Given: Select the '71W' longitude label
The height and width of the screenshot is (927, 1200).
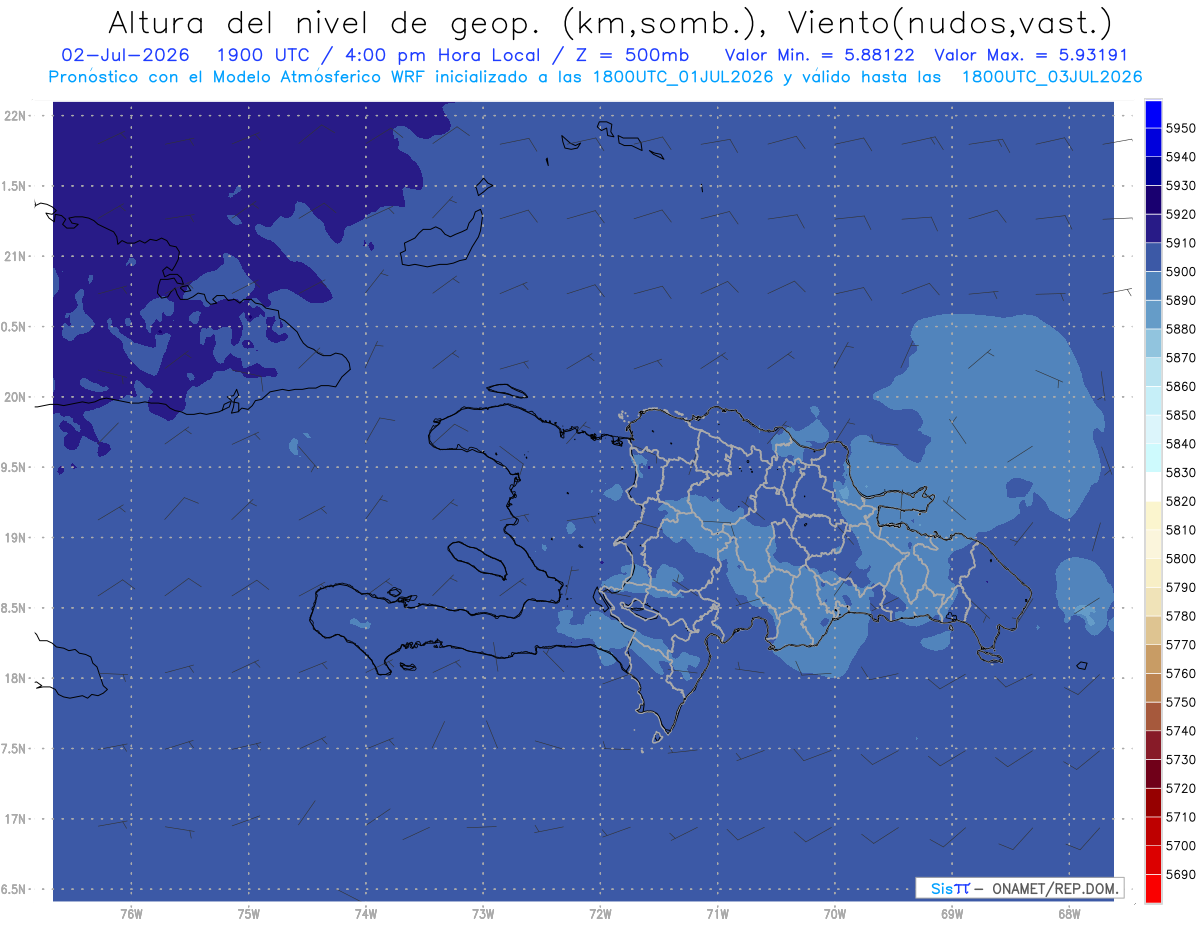Looking at the screenshot, I should click(x=717, y=913).
